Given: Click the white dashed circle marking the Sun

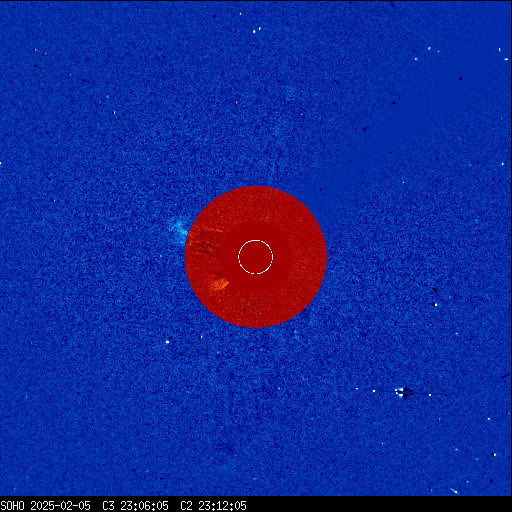Looking at the screenshot, I should coord(256,257).
